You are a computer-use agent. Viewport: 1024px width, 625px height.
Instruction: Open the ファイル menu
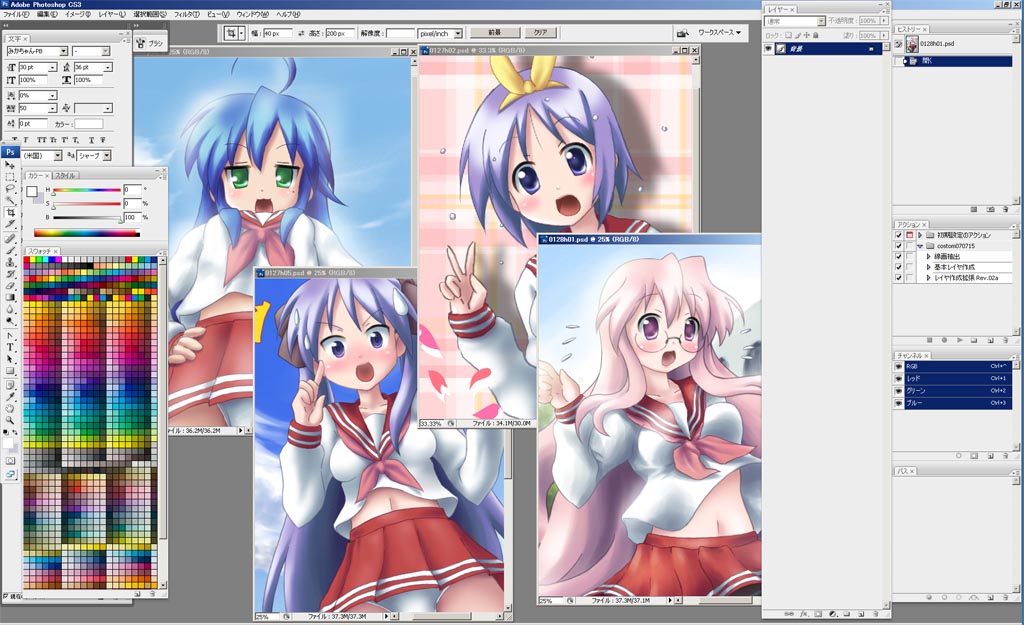(16, 14)
